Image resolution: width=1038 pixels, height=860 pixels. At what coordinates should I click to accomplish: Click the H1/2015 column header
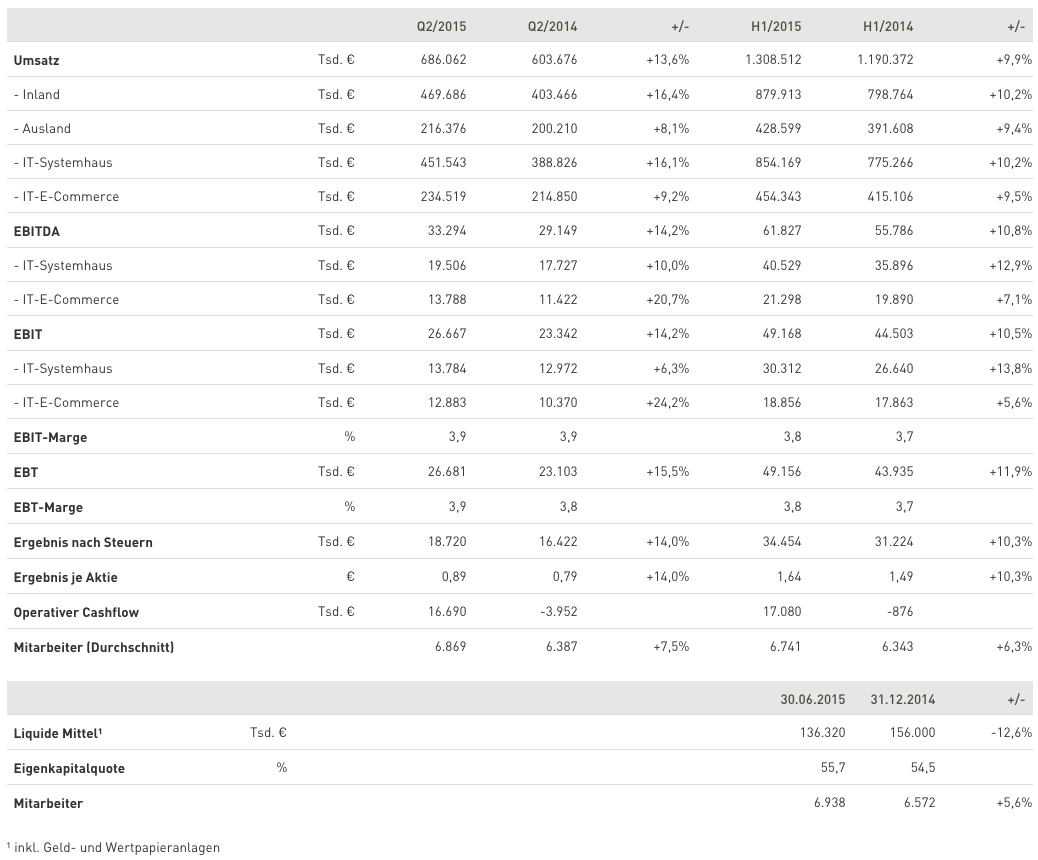tap(776, 26)
